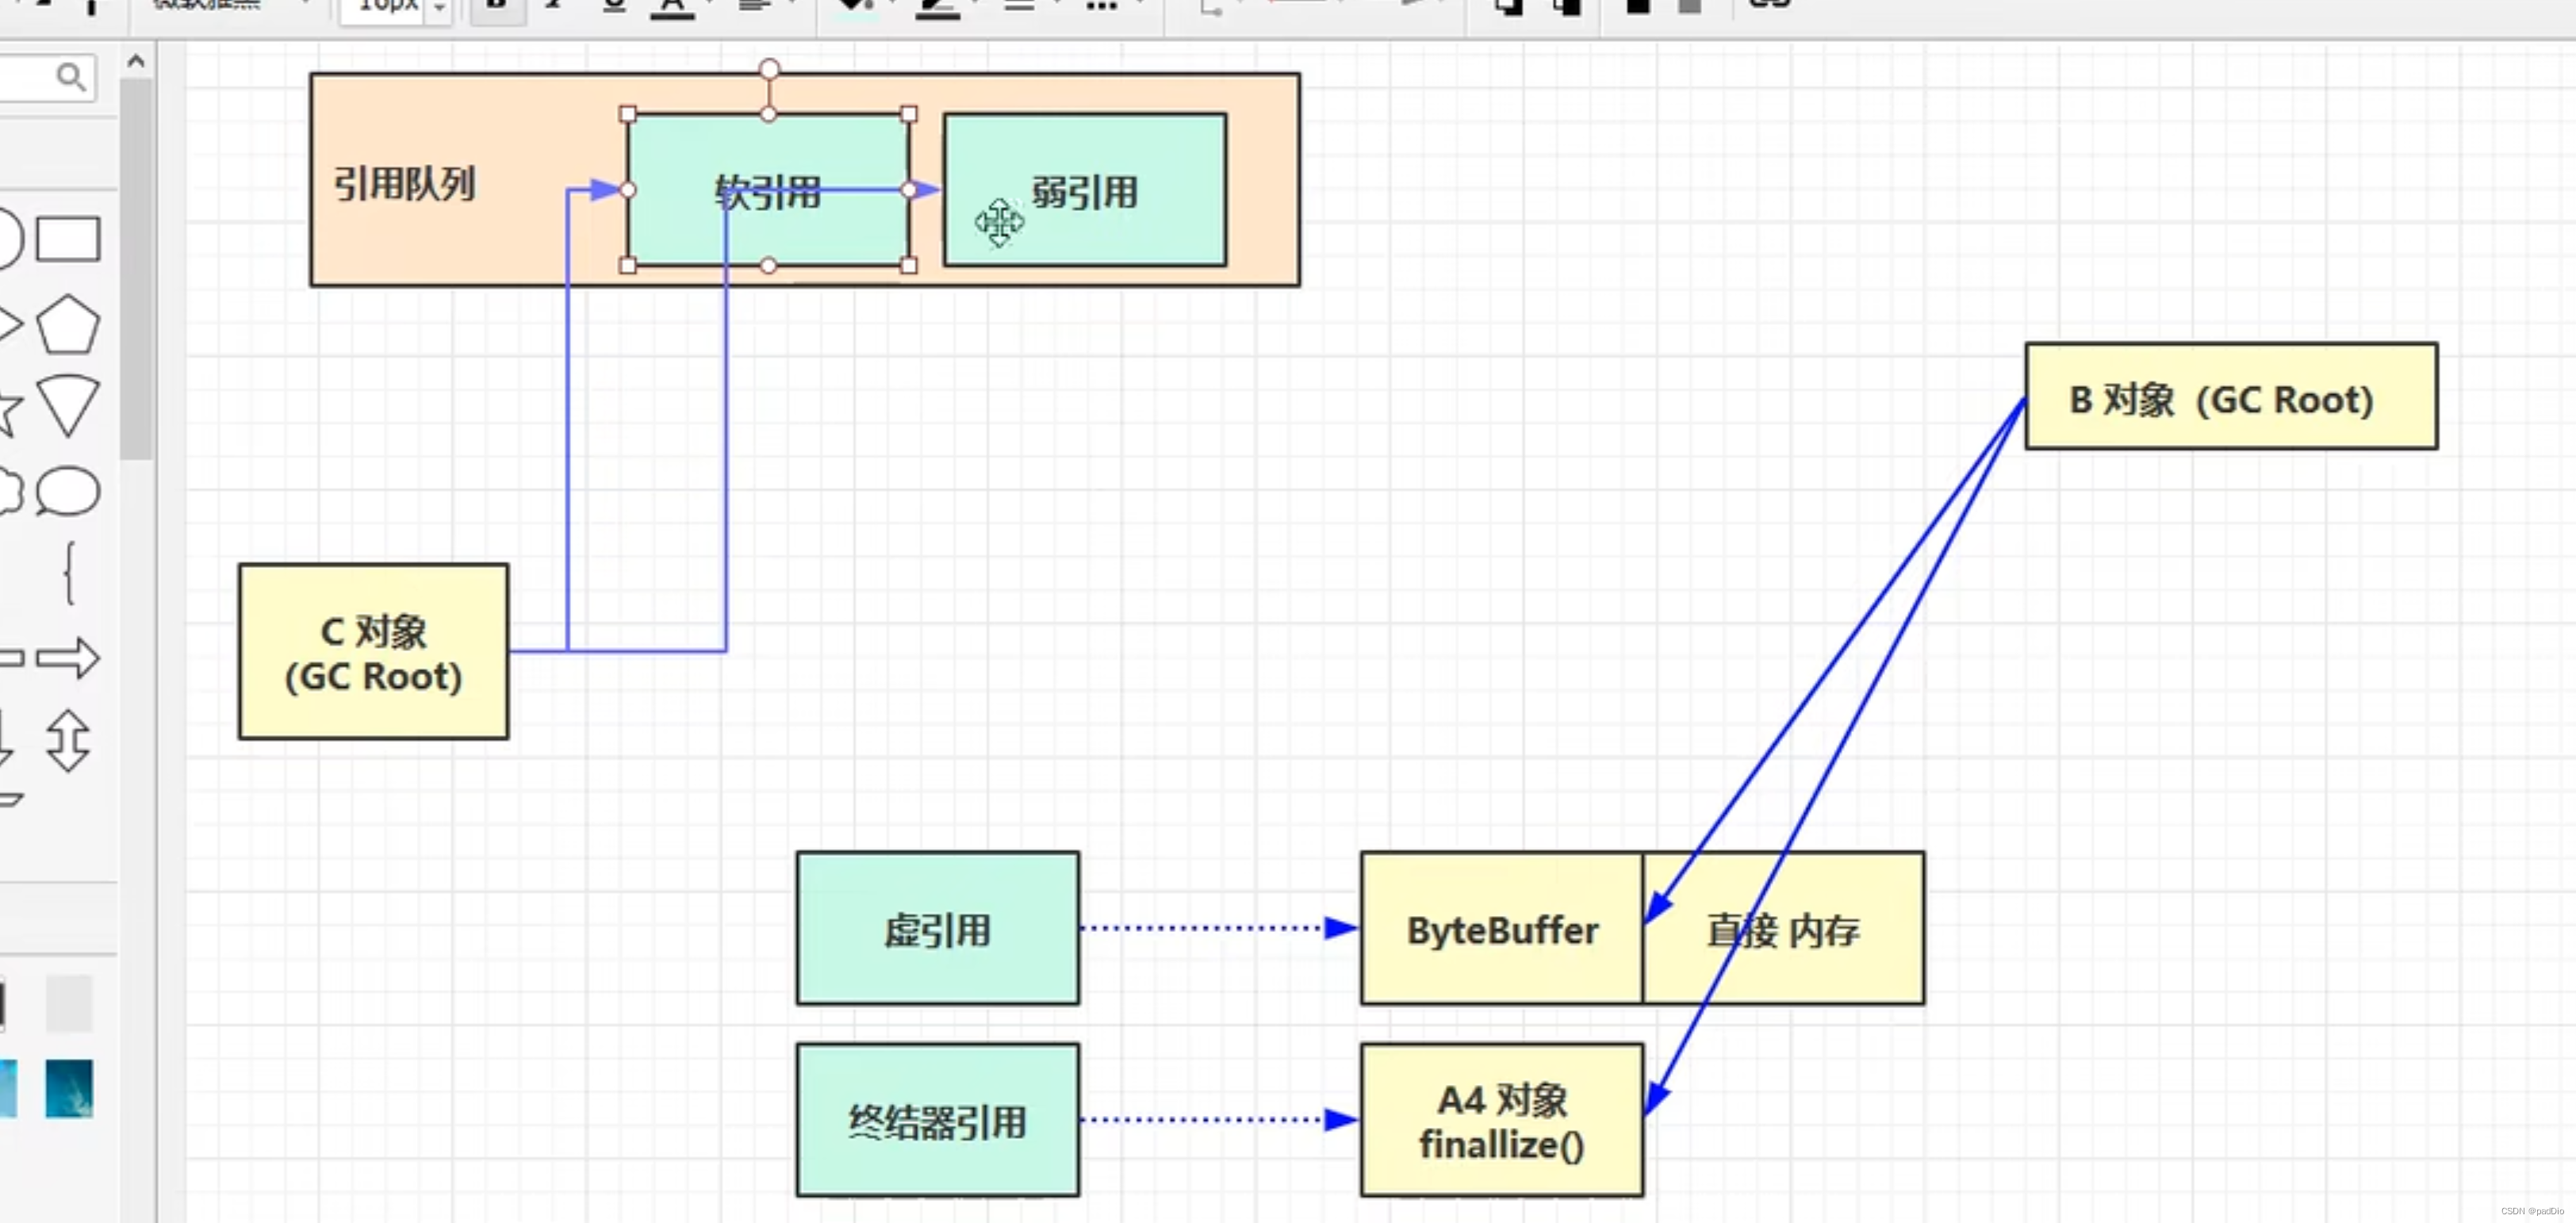Click the rotation handle above the selected box

768,69
